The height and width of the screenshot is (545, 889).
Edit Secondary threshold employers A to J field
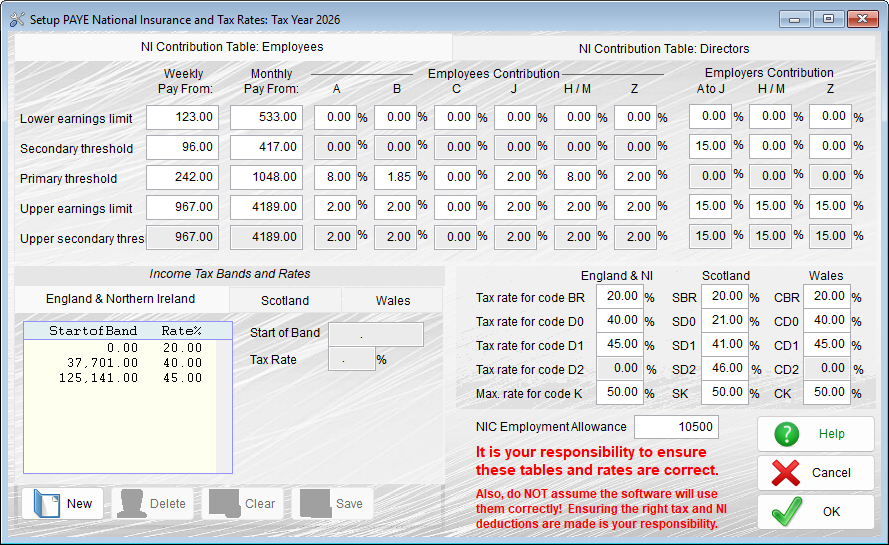[x=710, y=146]
